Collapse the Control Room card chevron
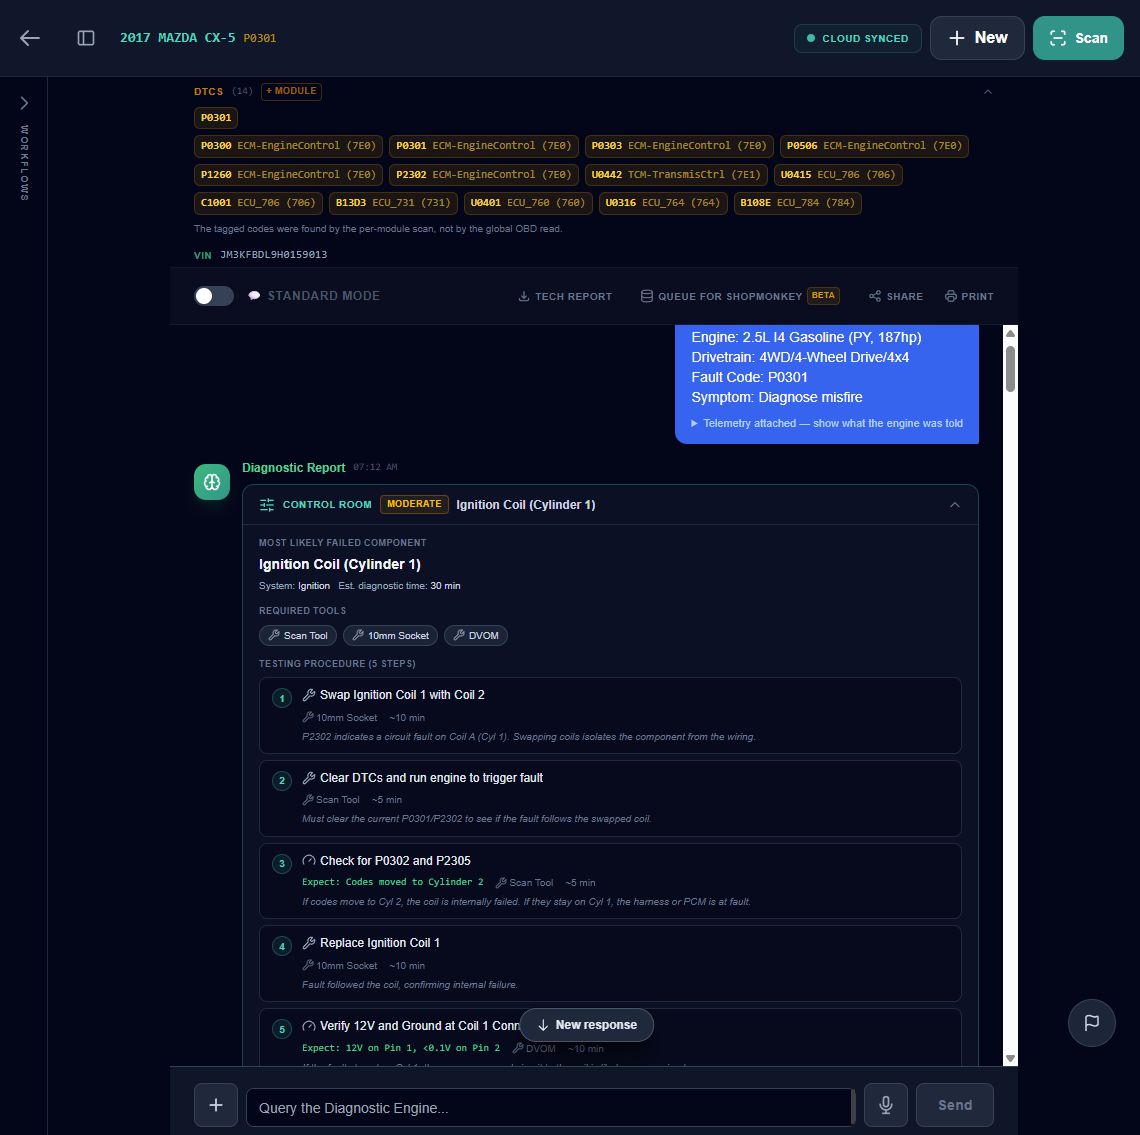The height and width of the screenshot is (1135, 1140). coord(955,505)
